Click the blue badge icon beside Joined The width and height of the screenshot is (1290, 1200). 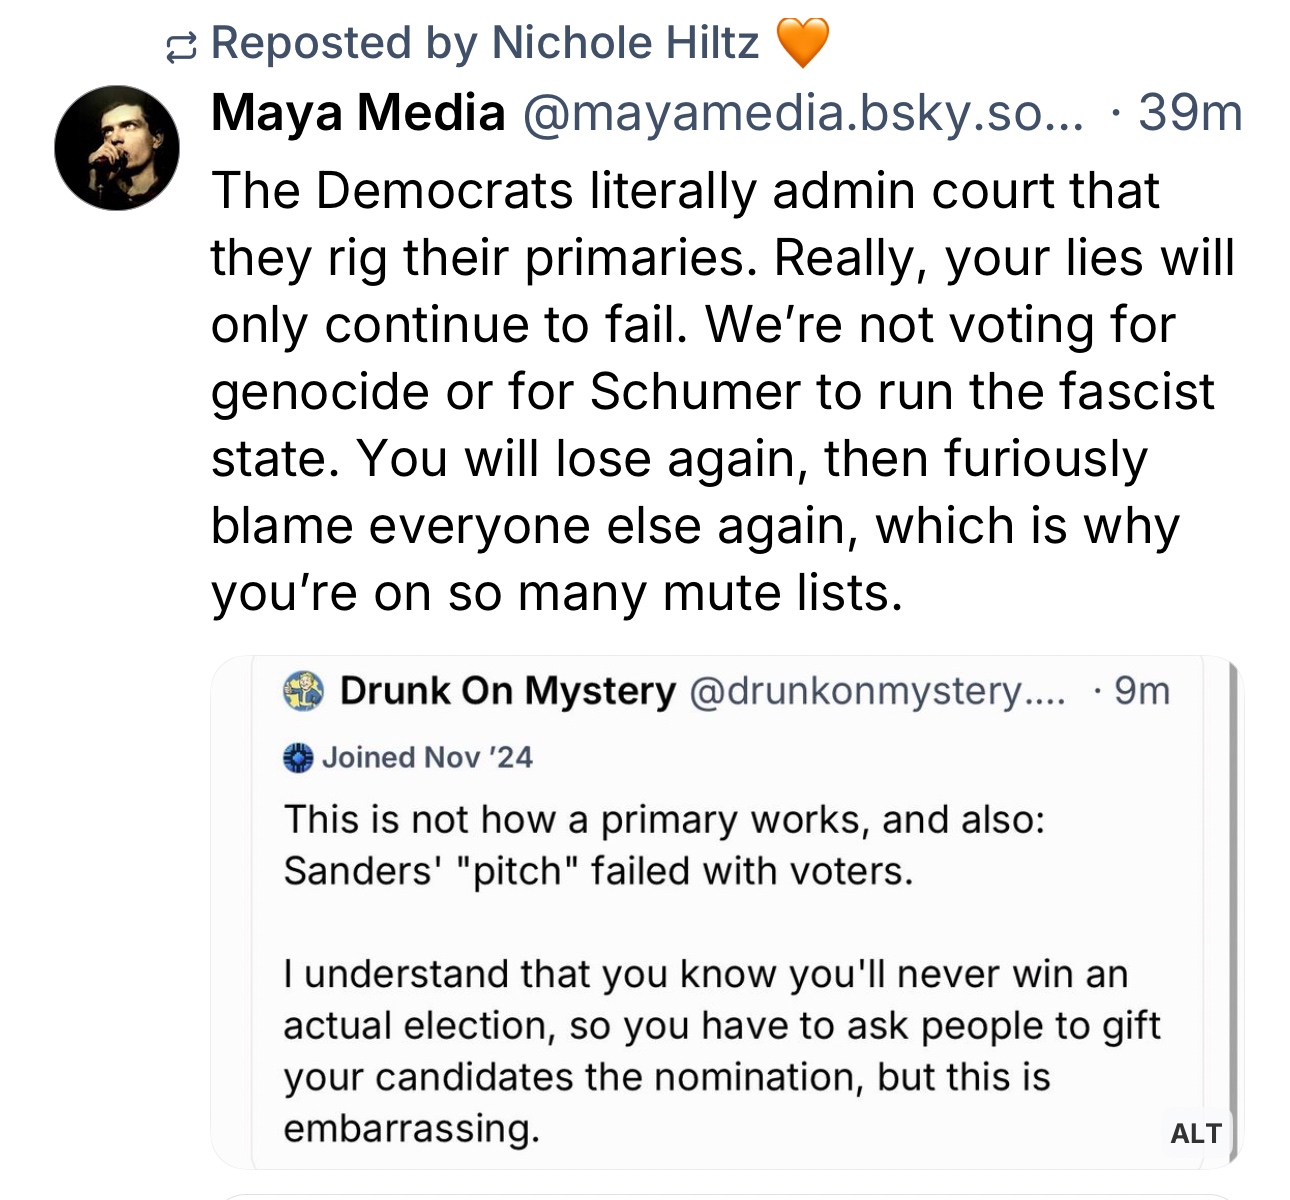[298, 758]
